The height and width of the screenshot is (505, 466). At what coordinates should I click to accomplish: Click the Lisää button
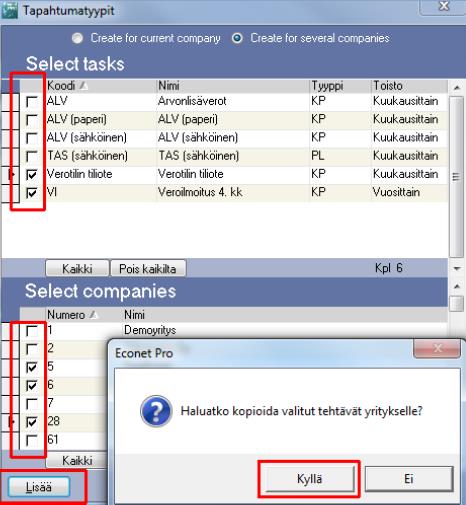(x=39, y=487)
